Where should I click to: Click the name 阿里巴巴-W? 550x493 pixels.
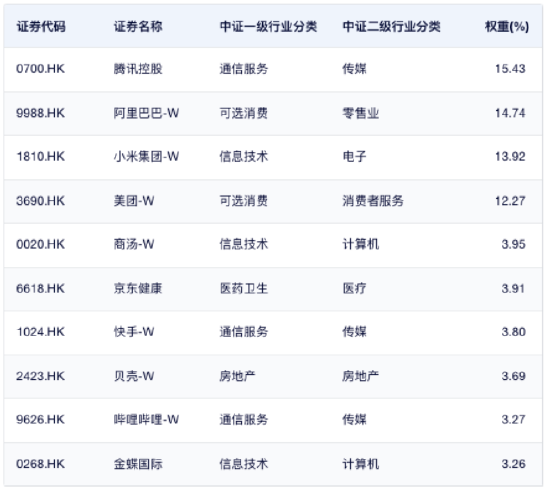[146, 113]
